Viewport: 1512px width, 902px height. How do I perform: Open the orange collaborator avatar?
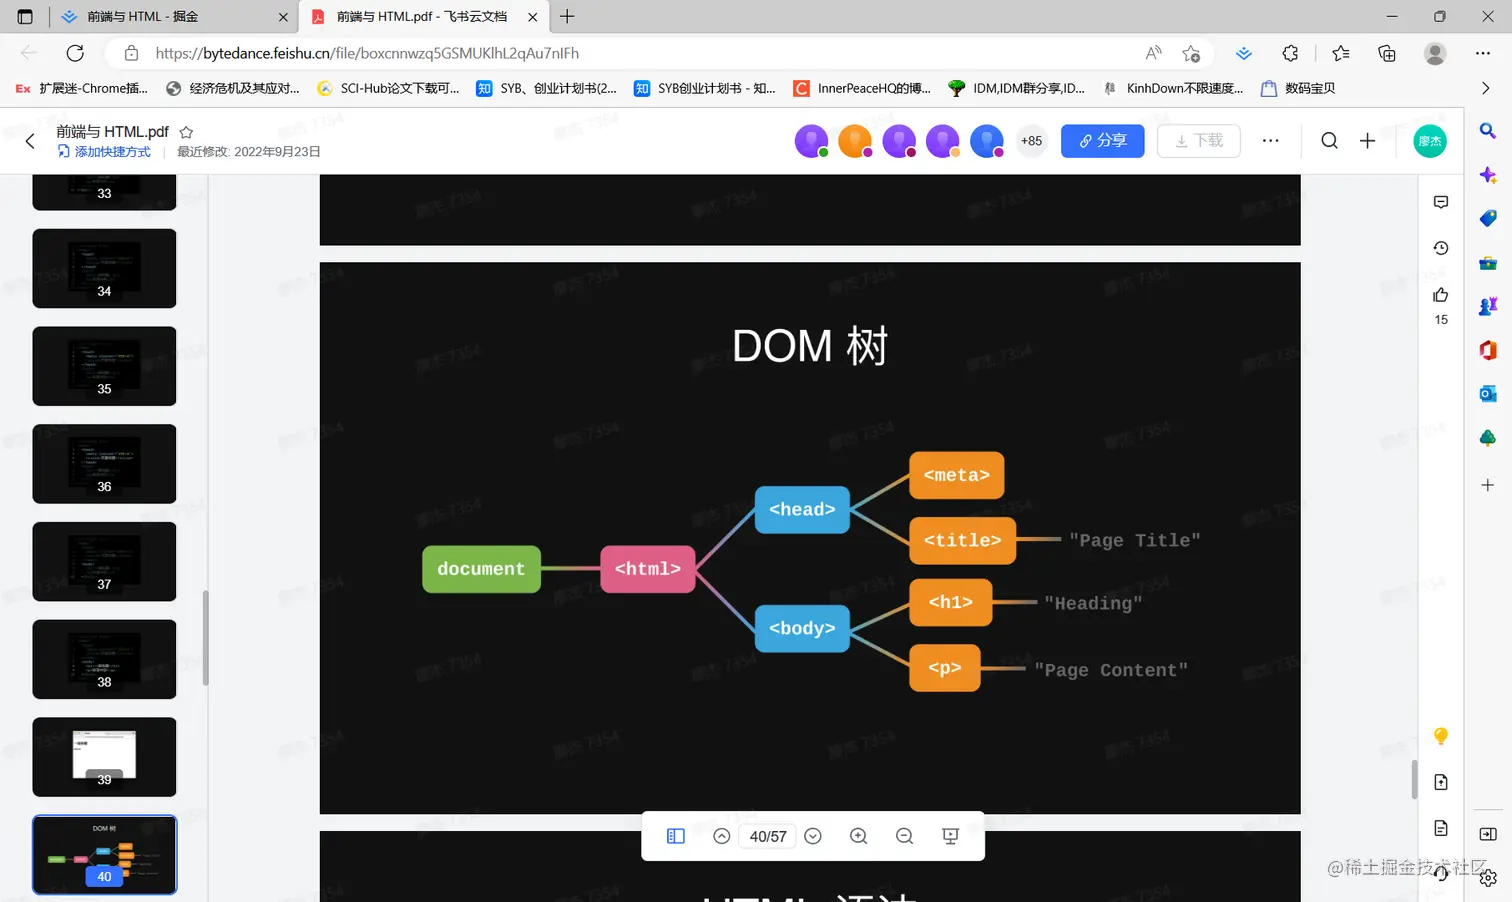(x=855, y=141)
